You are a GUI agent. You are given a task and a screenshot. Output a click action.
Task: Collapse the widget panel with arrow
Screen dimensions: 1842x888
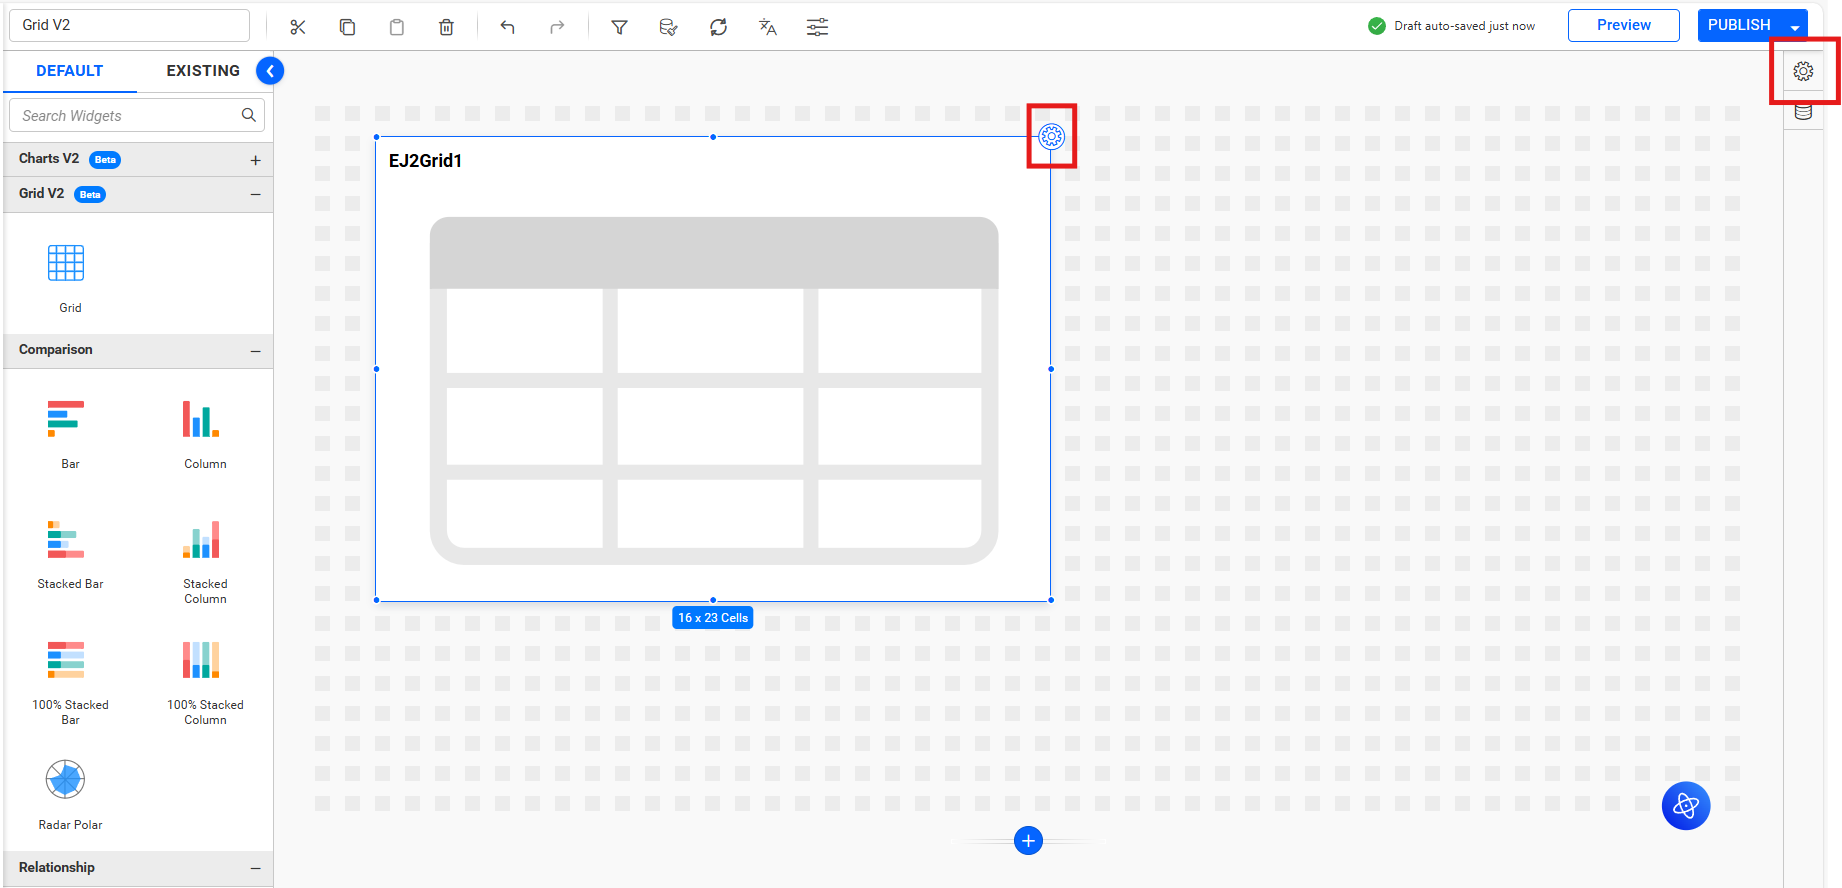tap(270, 71)
